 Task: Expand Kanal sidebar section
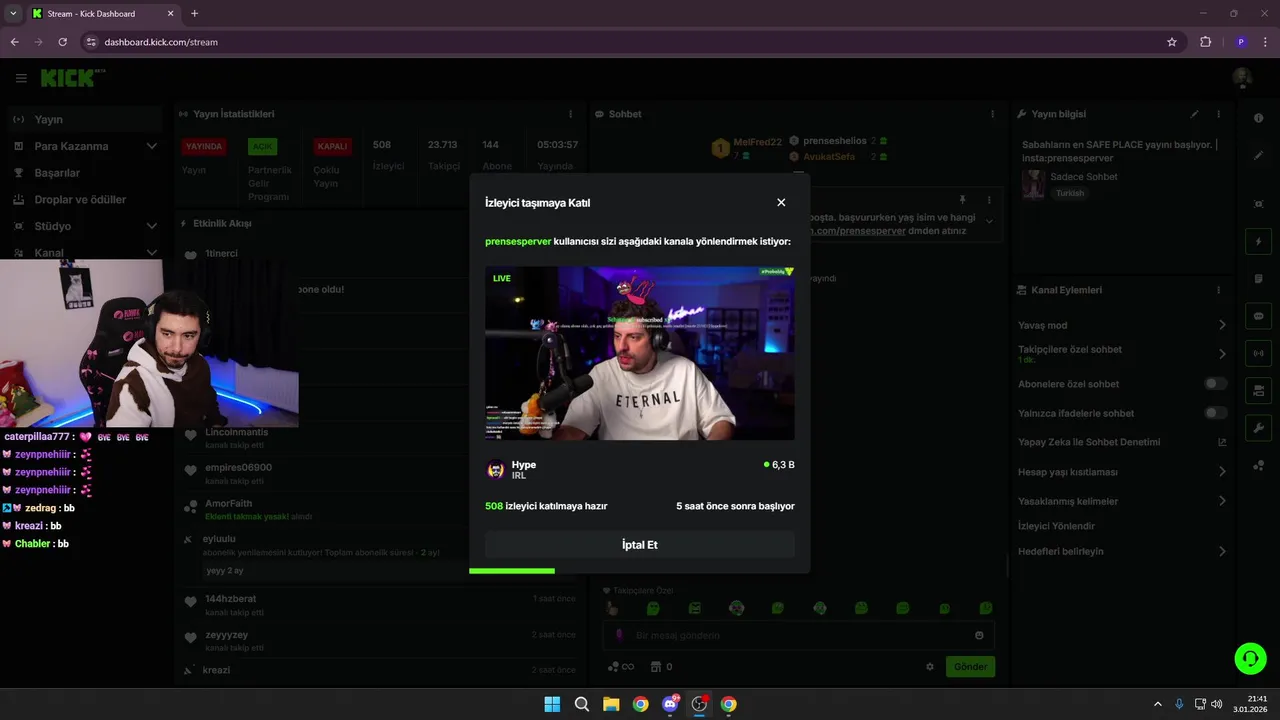[x=151, y=253]
